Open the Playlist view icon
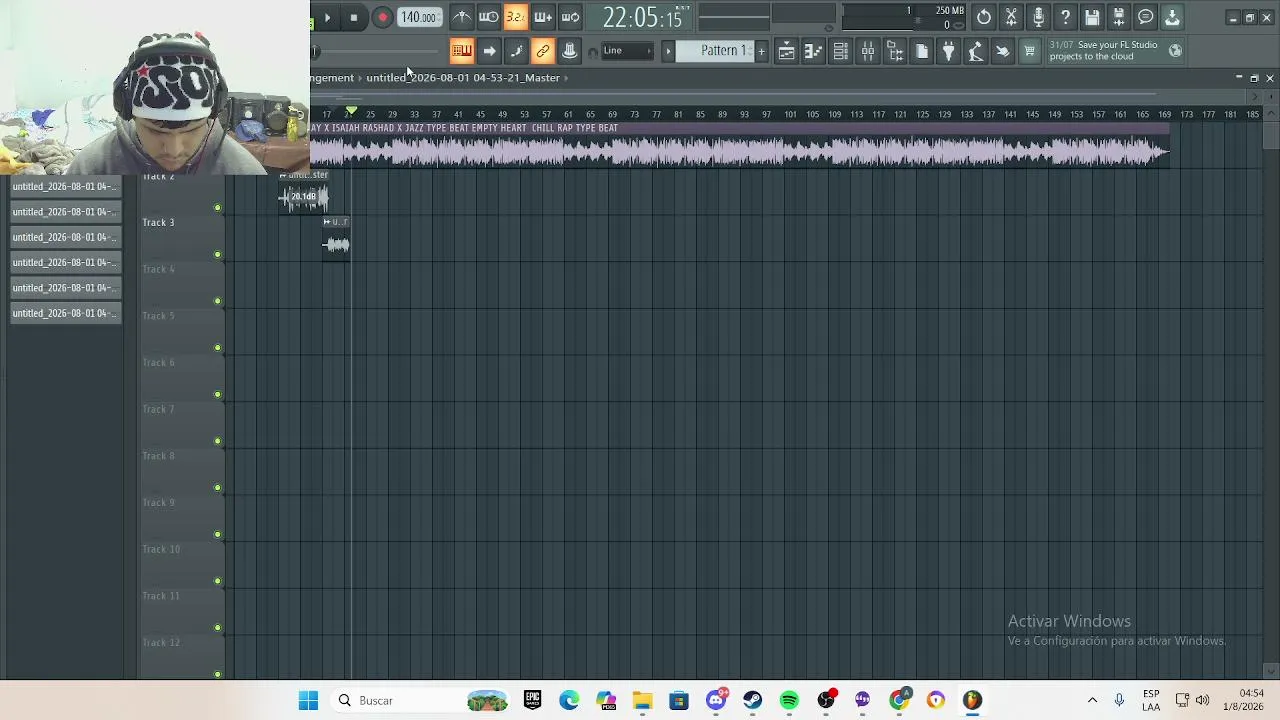1280x720 pixels. [x=786, y=52]
